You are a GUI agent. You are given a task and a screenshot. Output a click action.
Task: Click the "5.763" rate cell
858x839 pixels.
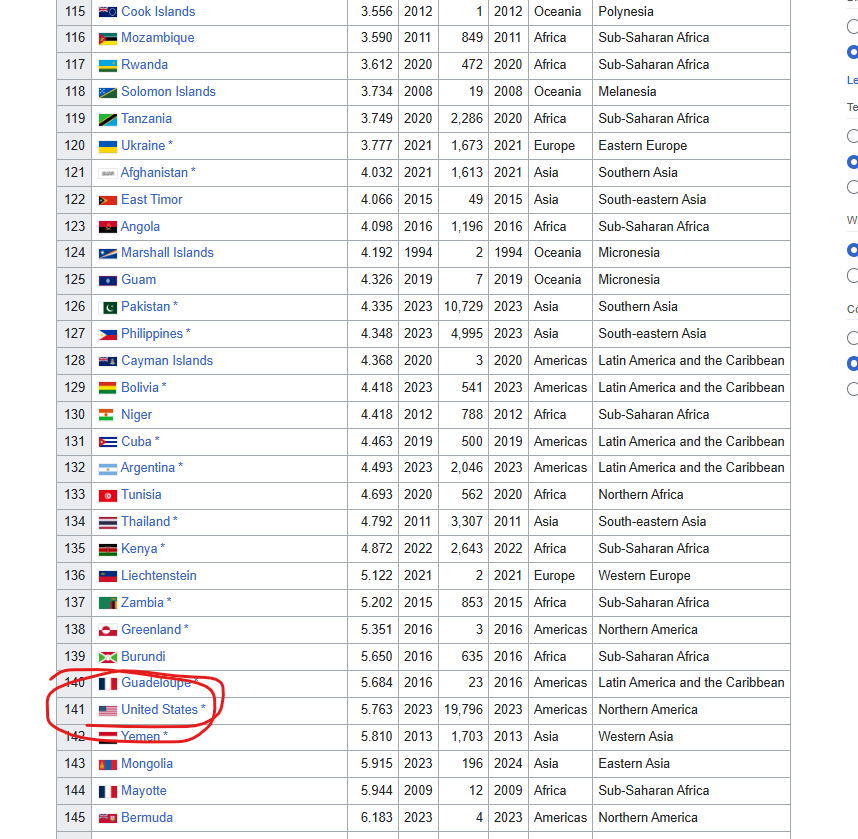click(x=373, y=710)
